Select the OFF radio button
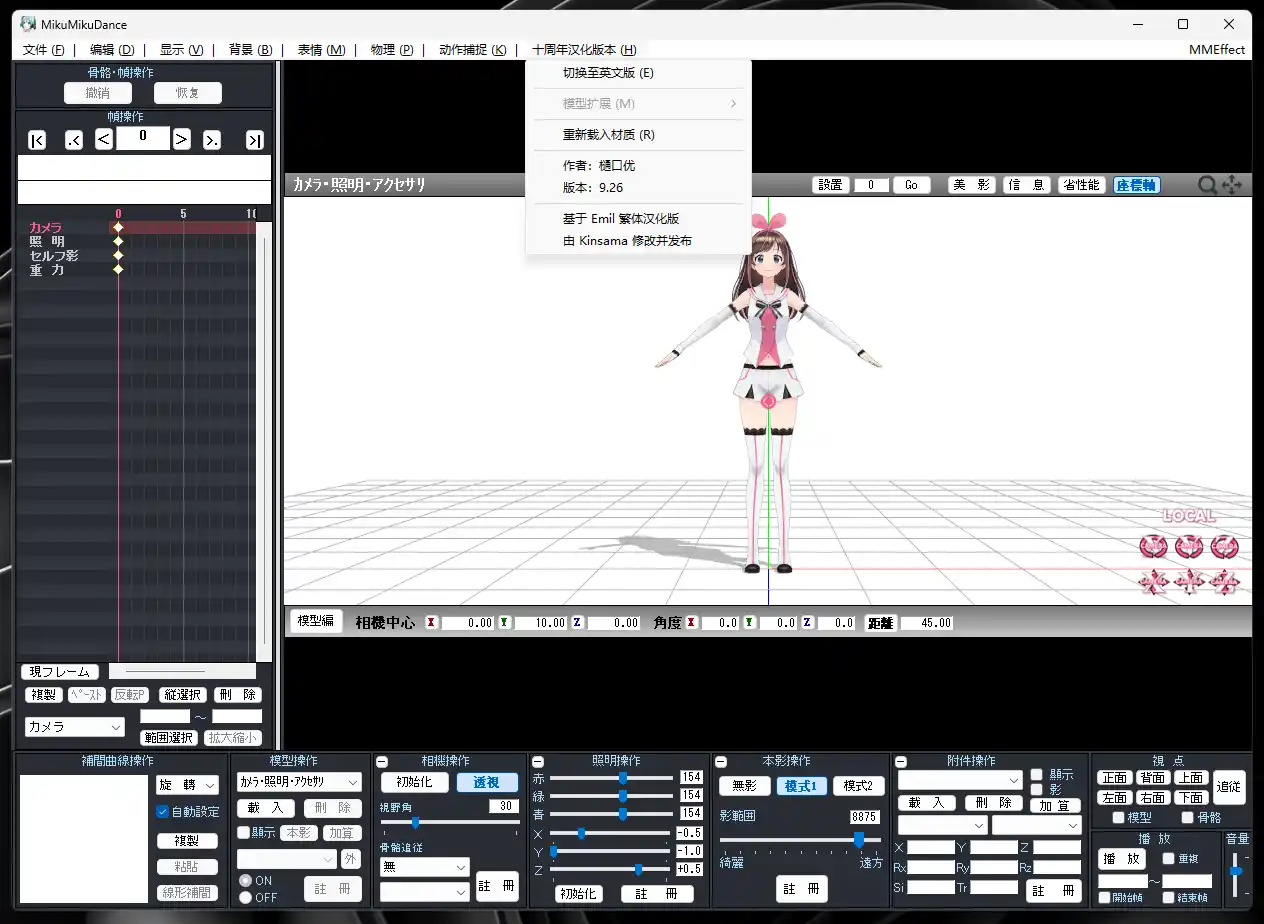 (245, 897)
